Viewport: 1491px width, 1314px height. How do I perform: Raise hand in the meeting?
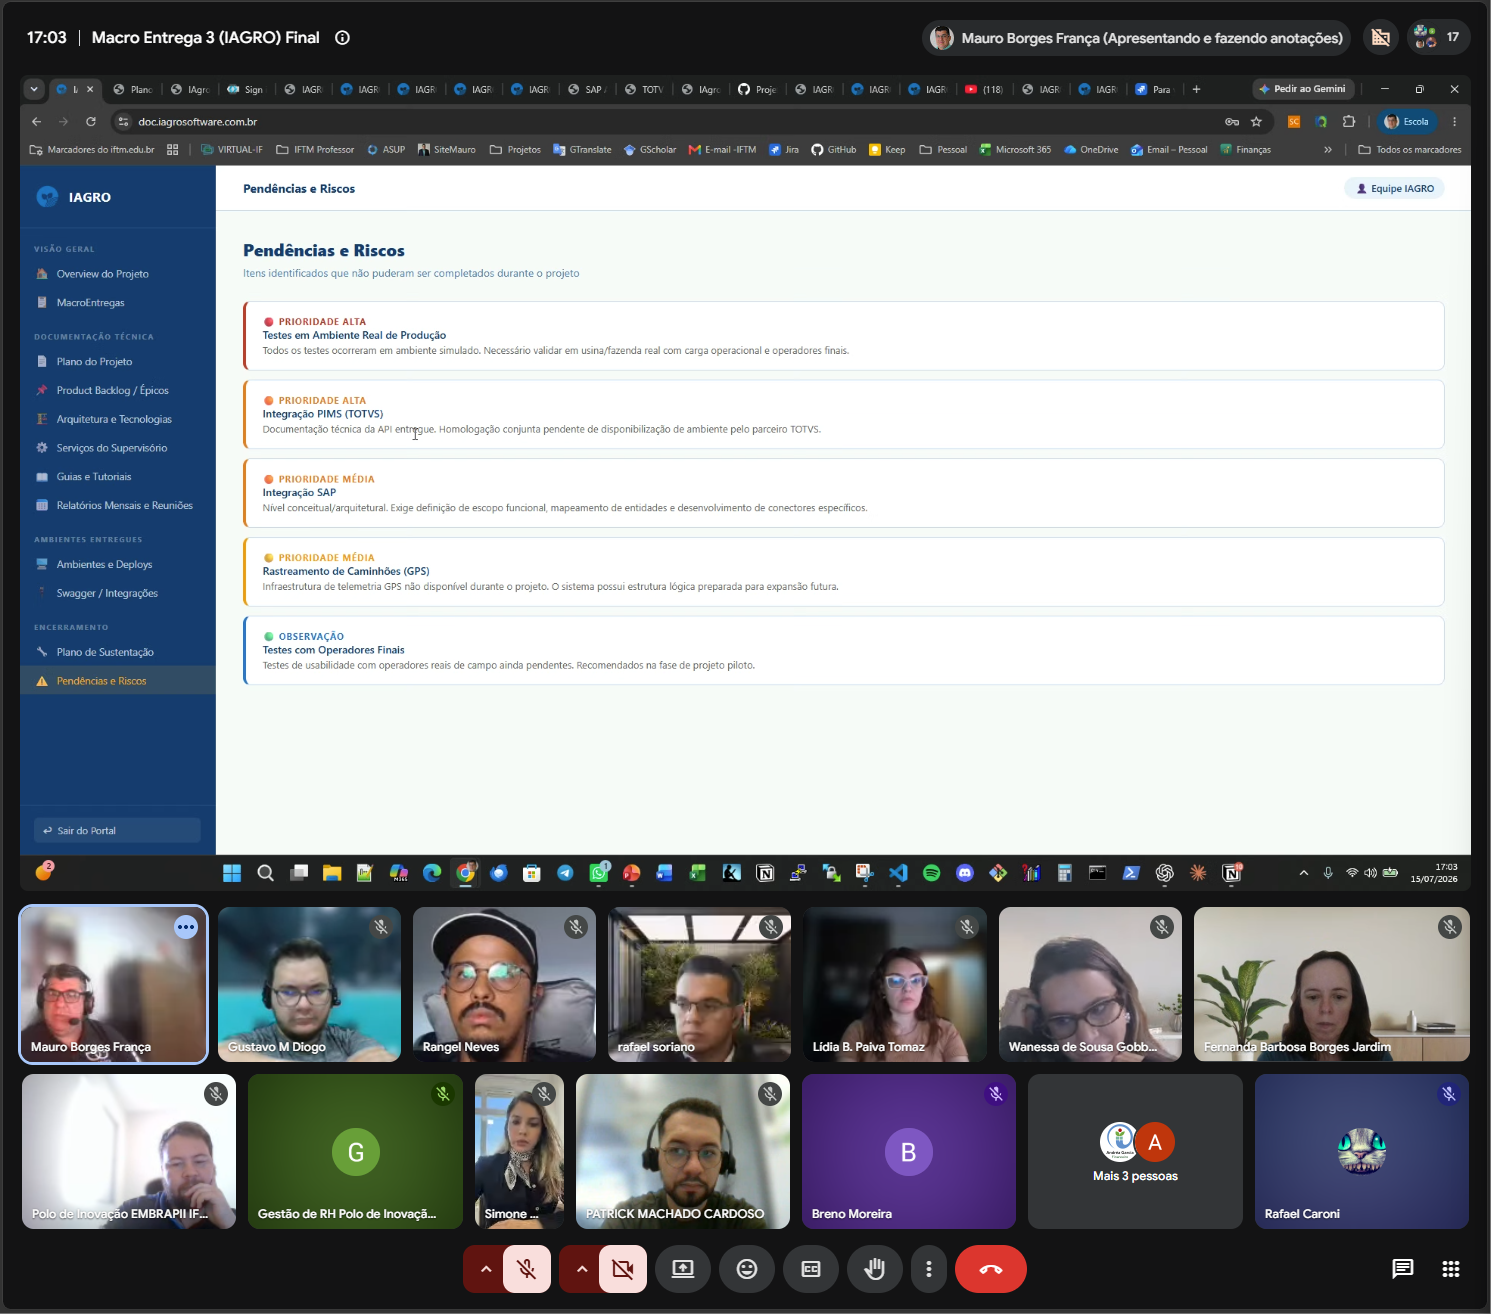pos(874,1269)
